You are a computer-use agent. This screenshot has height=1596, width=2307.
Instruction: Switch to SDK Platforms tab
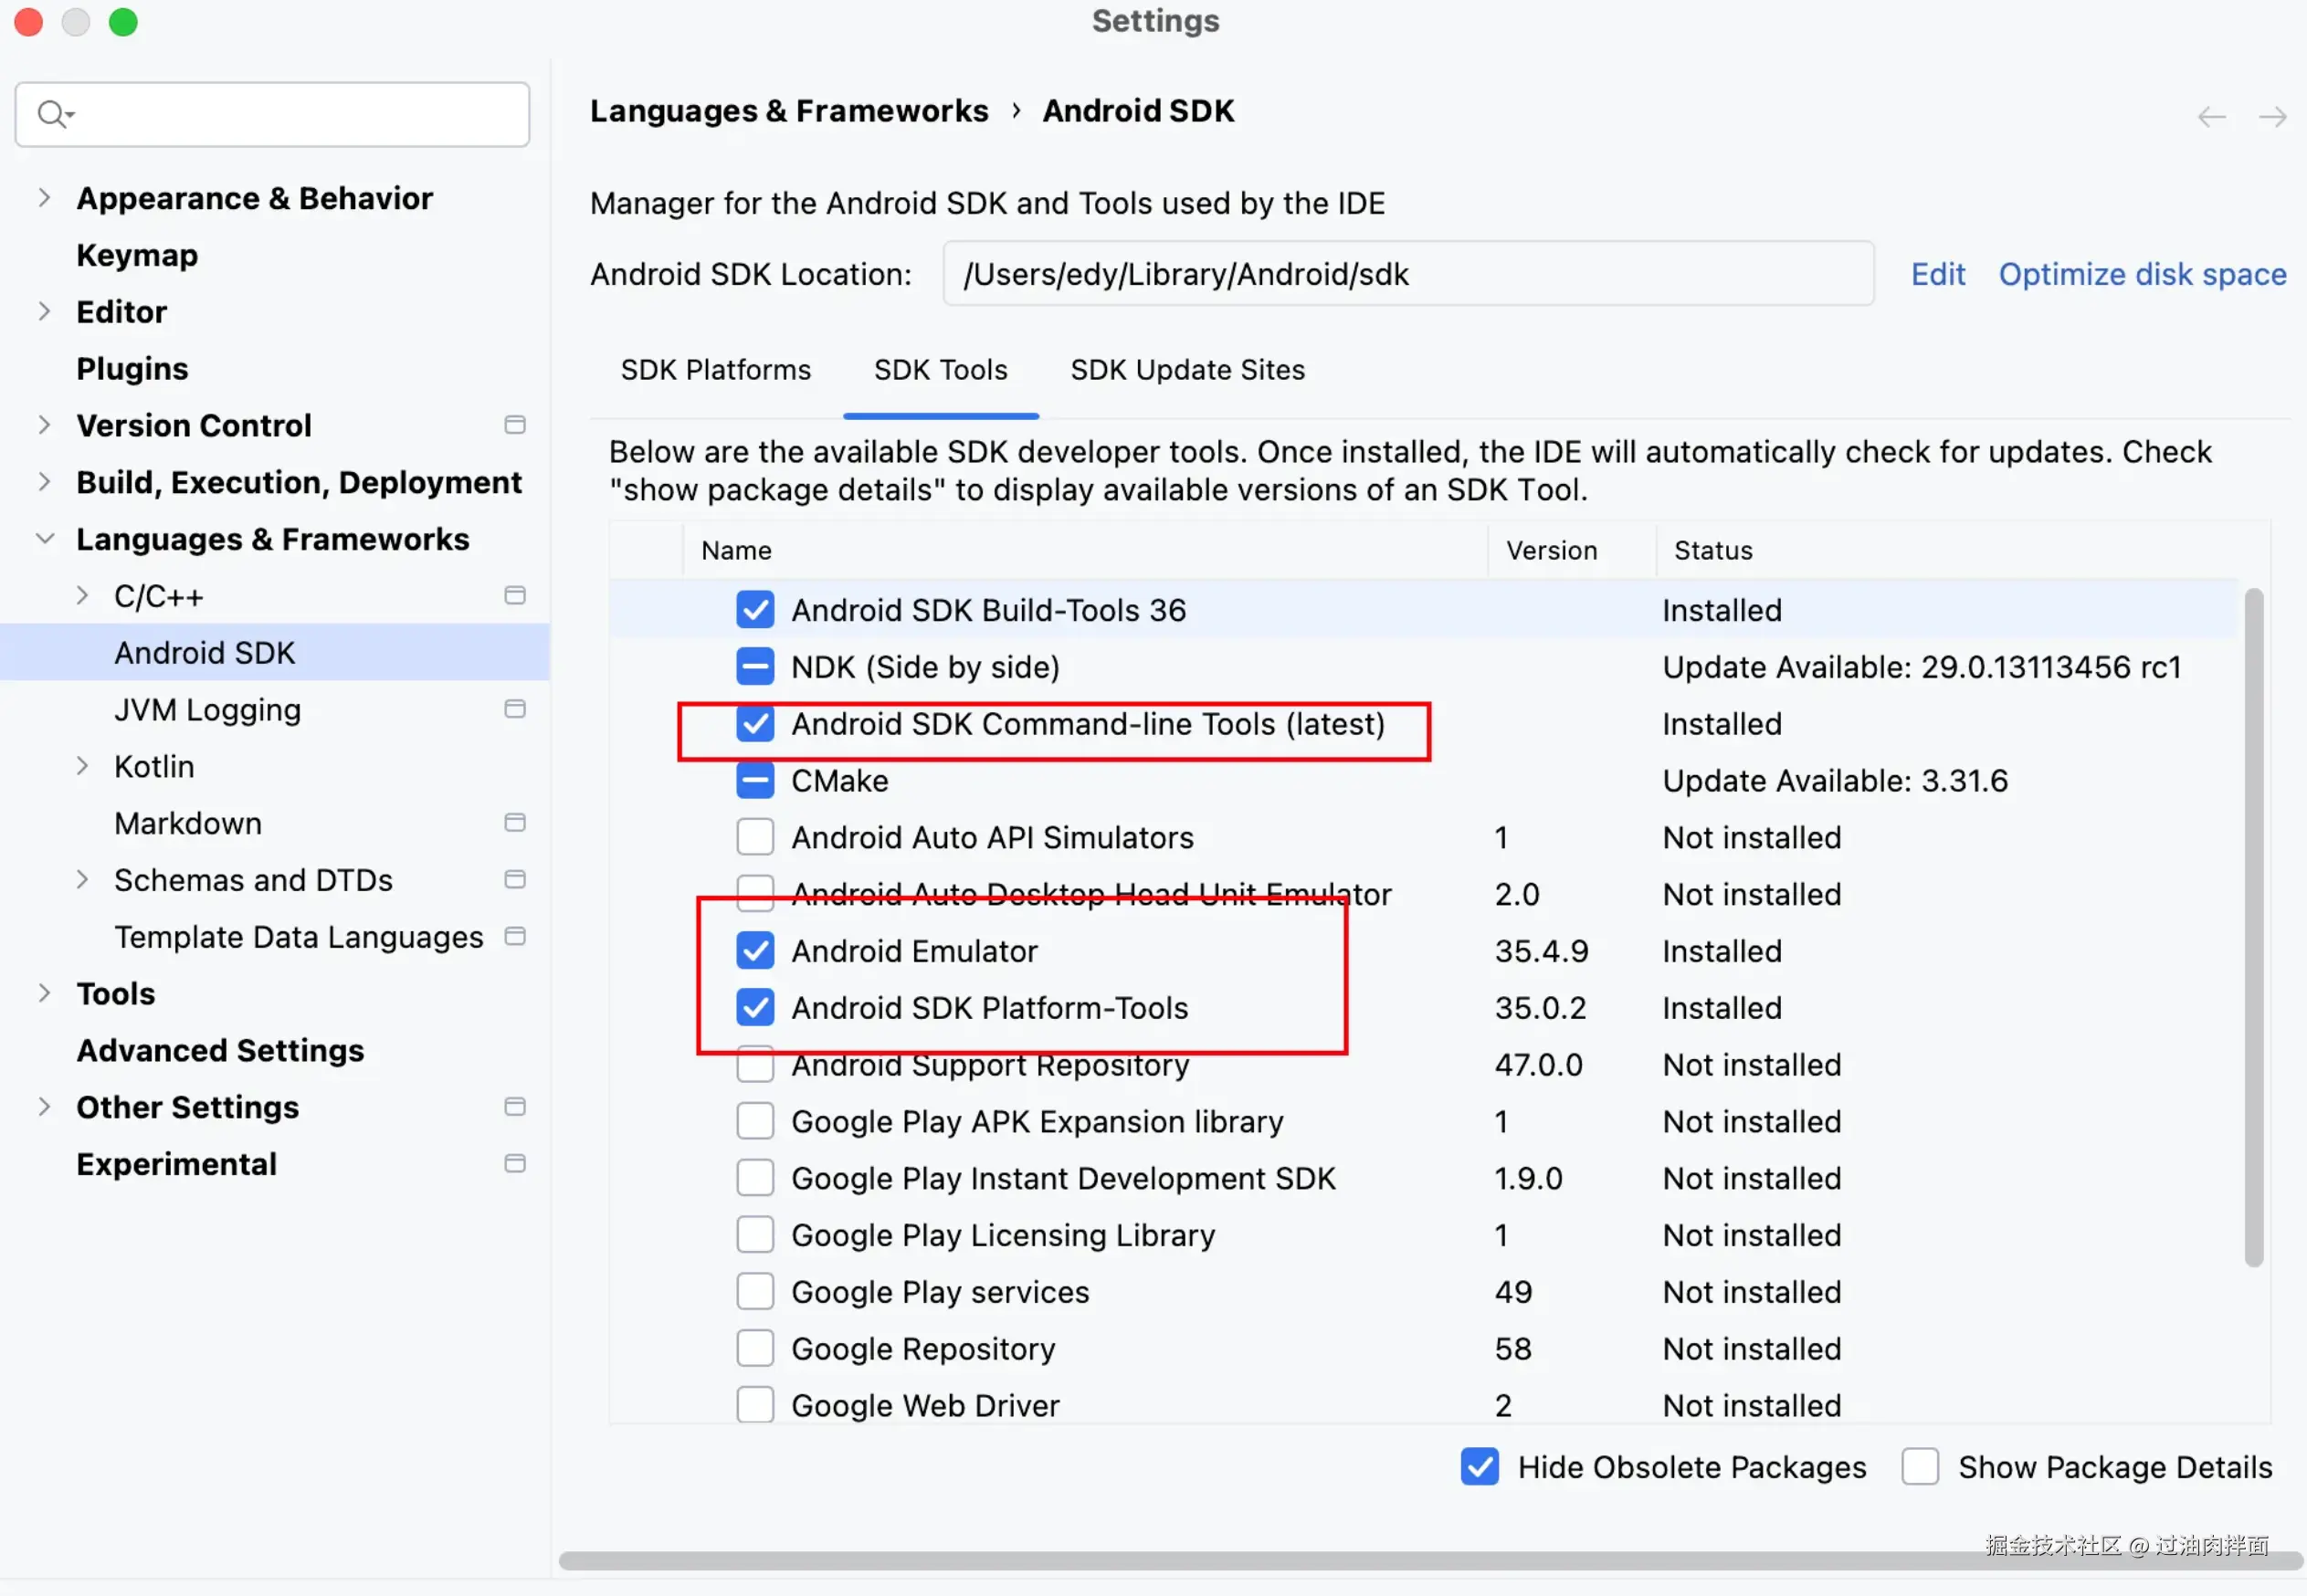715,370
